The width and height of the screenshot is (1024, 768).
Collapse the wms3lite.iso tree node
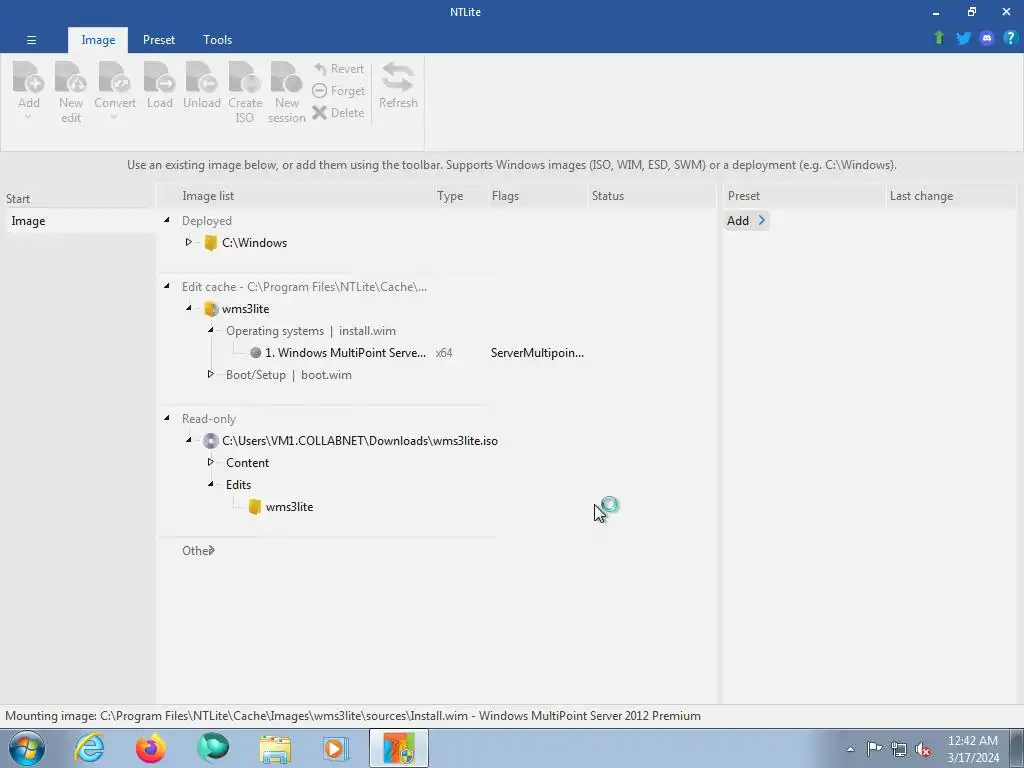[189, 440]
